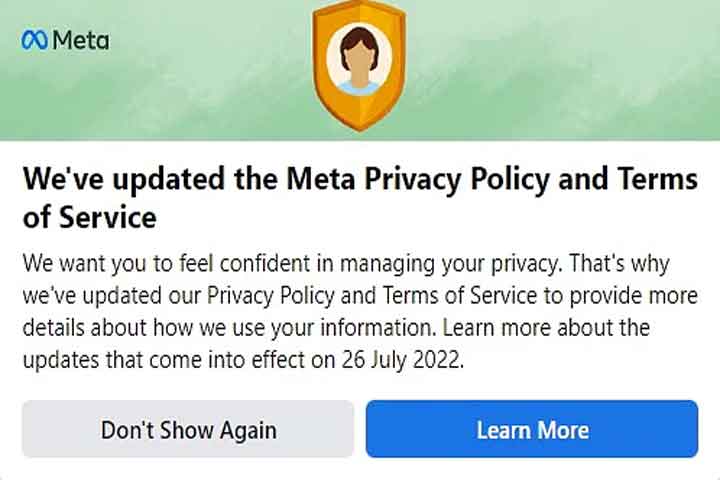Click the "Meta" wordmark text
Screen dimensions: 720x480
click(81, 41)
